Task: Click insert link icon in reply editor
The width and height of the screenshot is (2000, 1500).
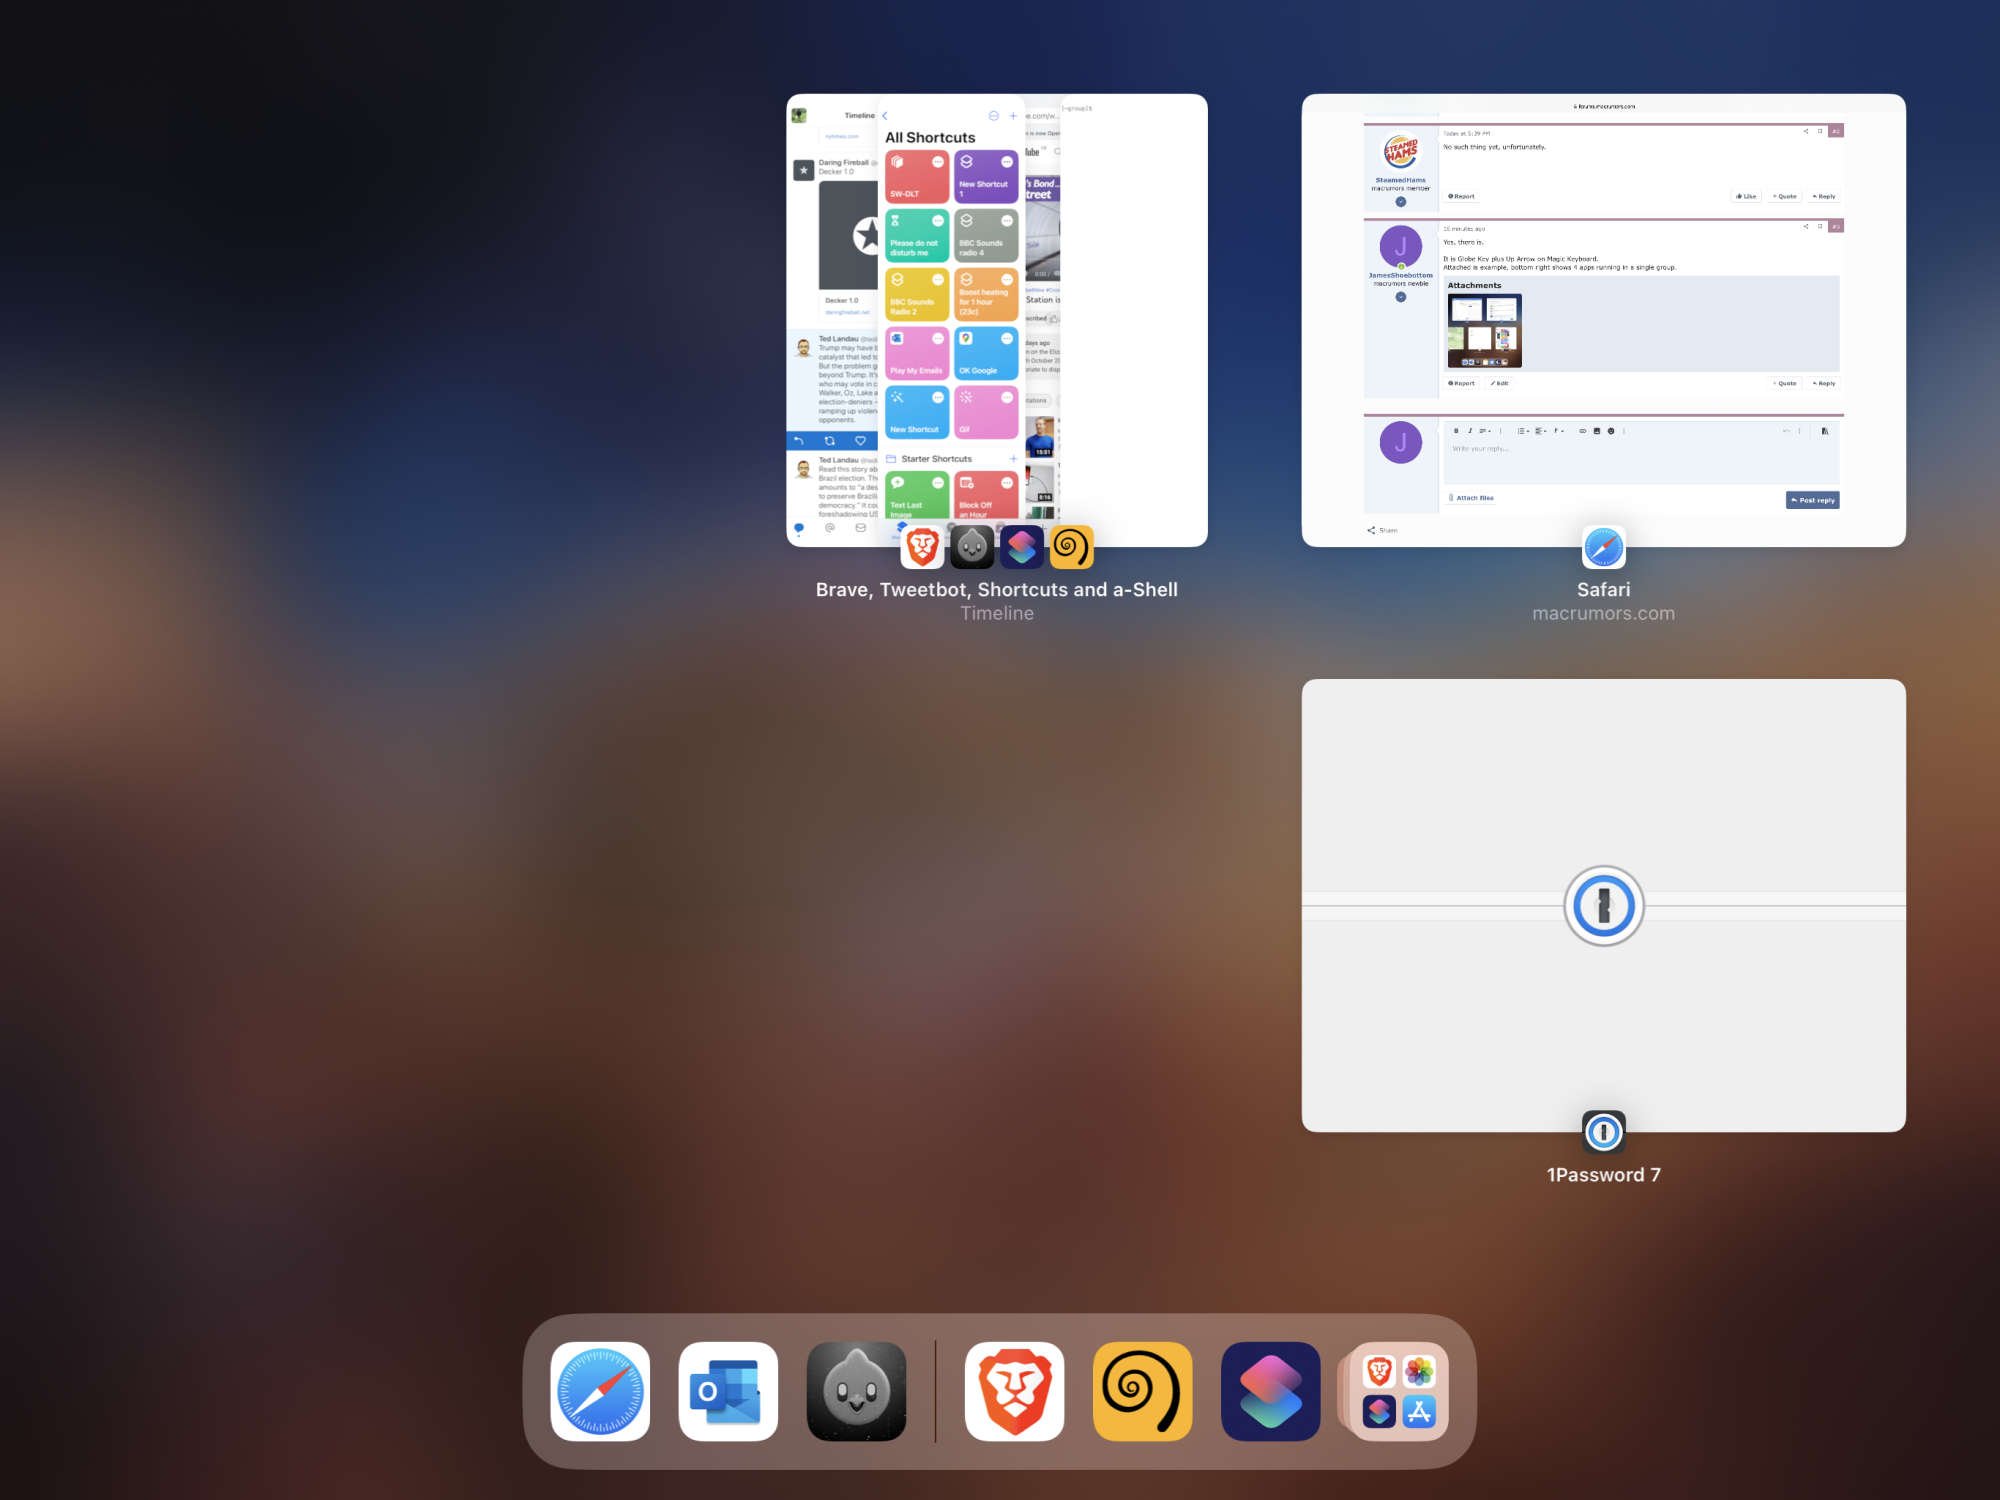Action: [x=1582, y=431]
